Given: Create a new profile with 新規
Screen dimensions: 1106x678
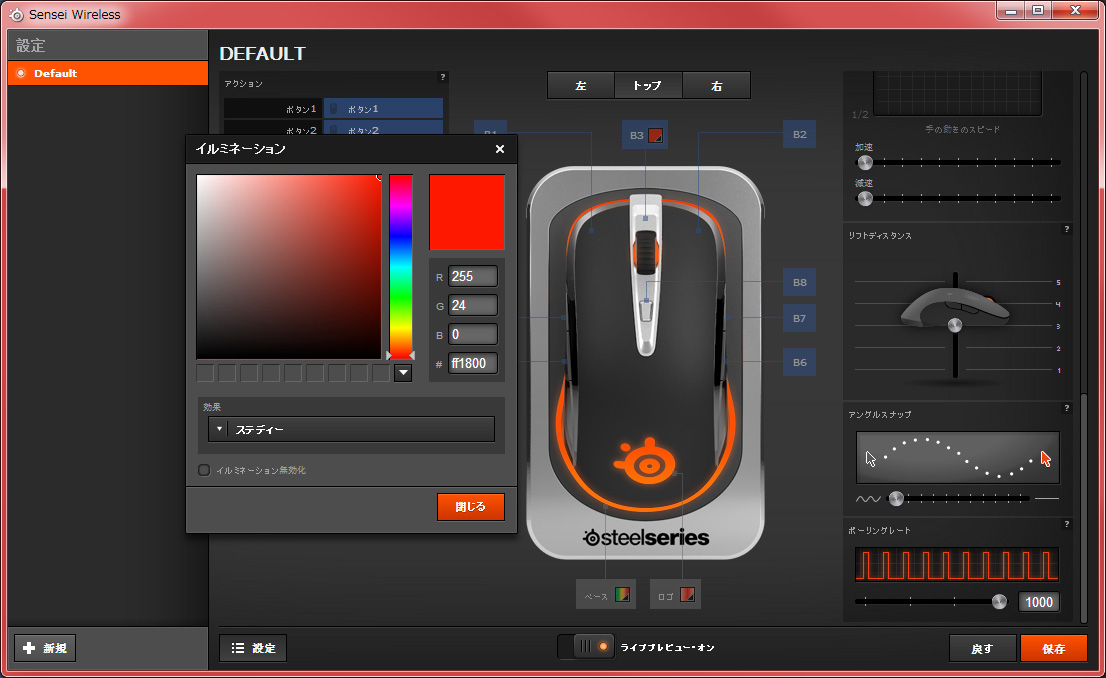Looking at the screenshot, I should point(45,648).
